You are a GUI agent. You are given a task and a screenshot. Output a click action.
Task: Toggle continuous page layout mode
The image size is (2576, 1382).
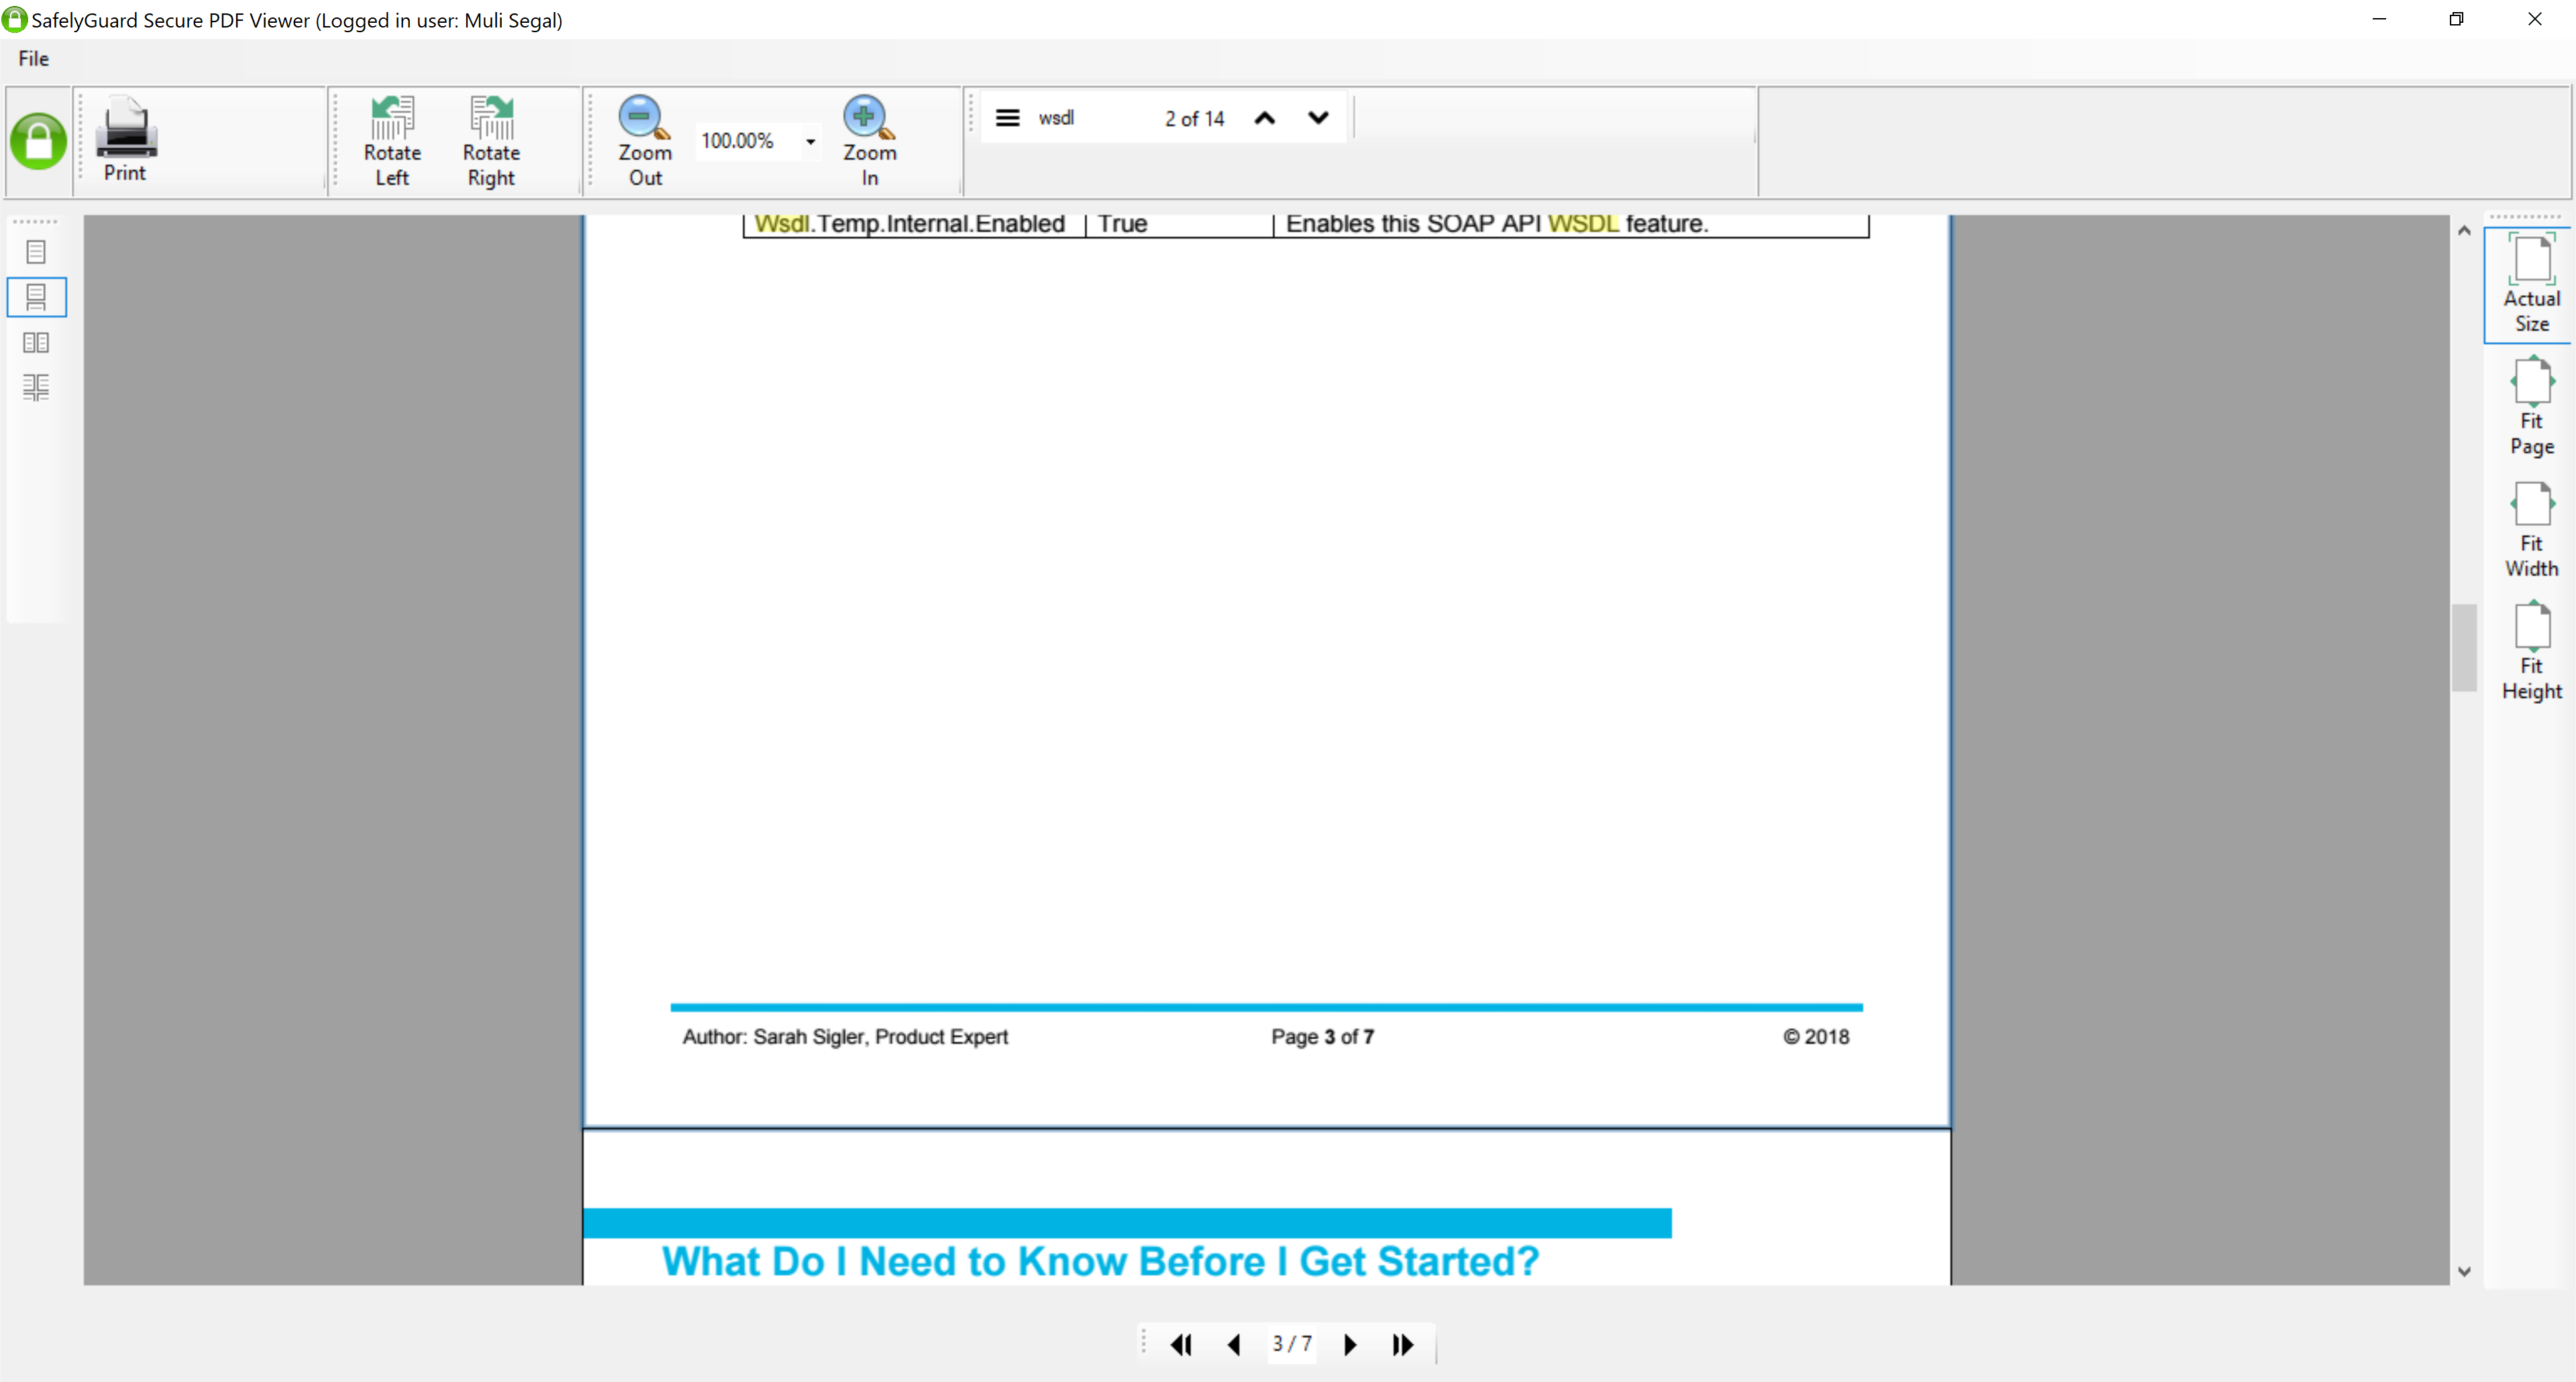click(x=36, y=297)
